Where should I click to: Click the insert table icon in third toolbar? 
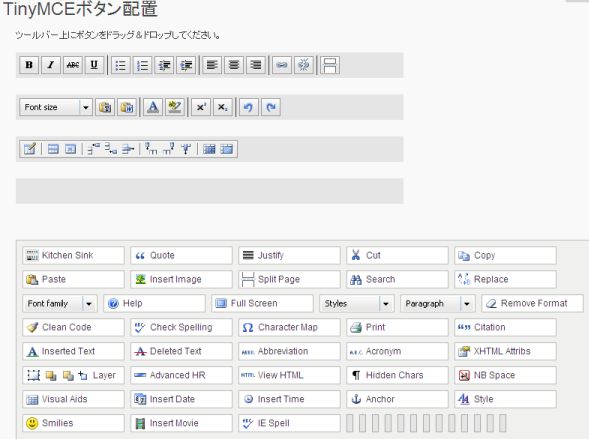pyautogui.click(x=30, y=149)
